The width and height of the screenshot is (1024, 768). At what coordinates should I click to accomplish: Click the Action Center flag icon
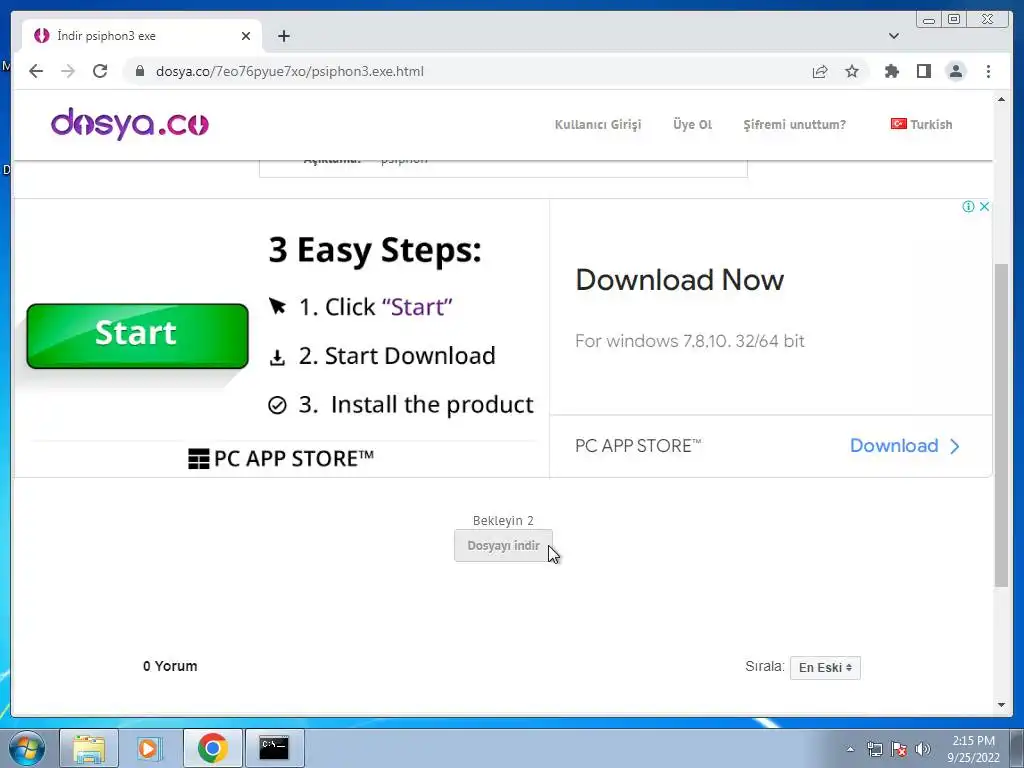click(x=899, y=749)
